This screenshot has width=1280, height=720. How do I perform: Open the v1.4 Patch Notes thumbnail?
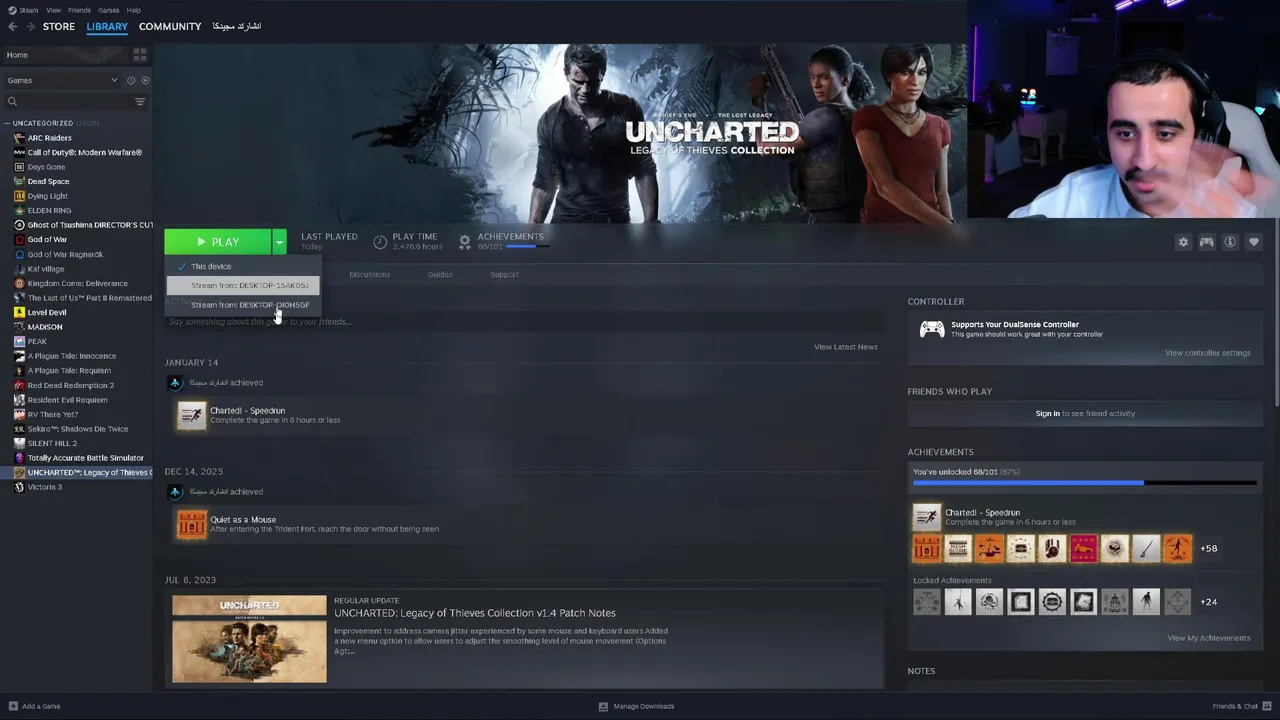[x=249, y=639]
